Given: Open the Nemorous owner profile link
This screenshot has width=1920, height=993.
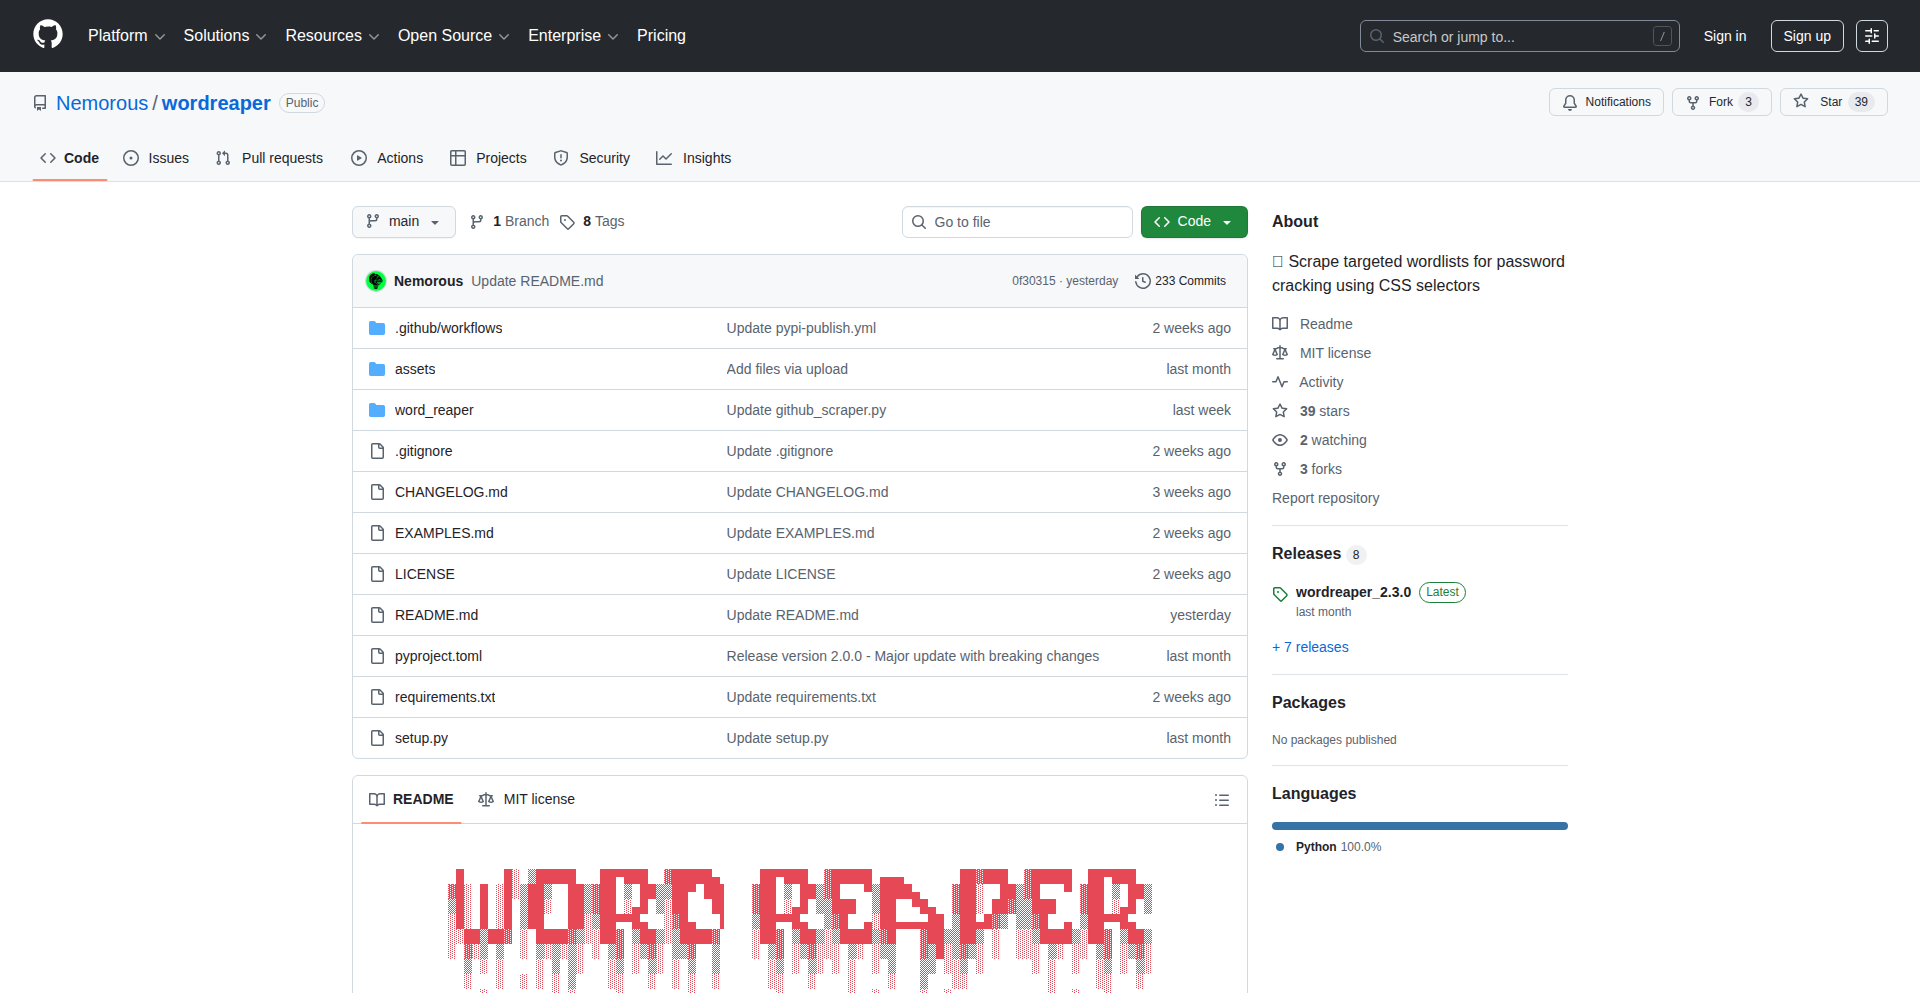Looking at the screenshot, I should pyautogui.click(x=102, y=103).
